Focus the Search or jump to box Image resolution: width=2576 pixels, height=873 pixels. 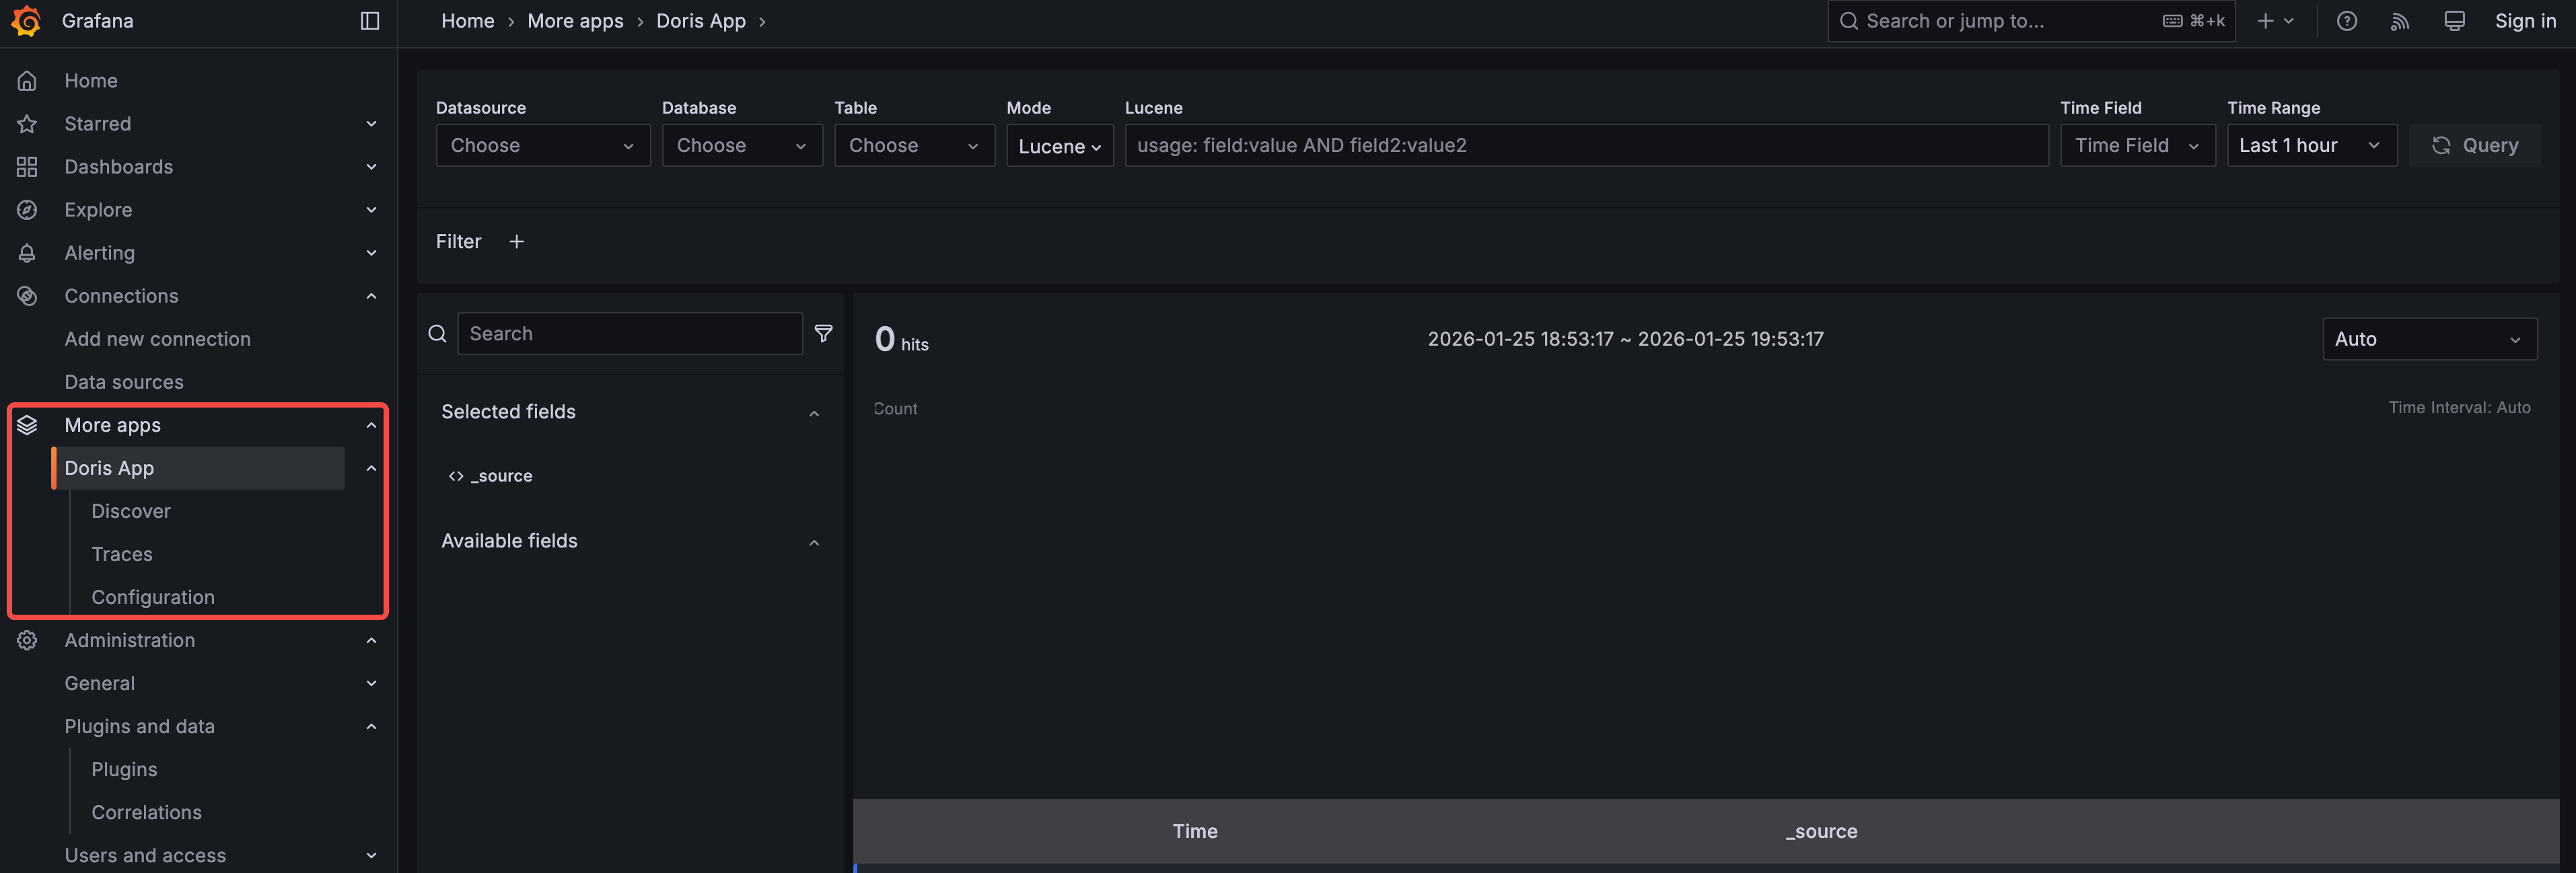(2030, 21)
